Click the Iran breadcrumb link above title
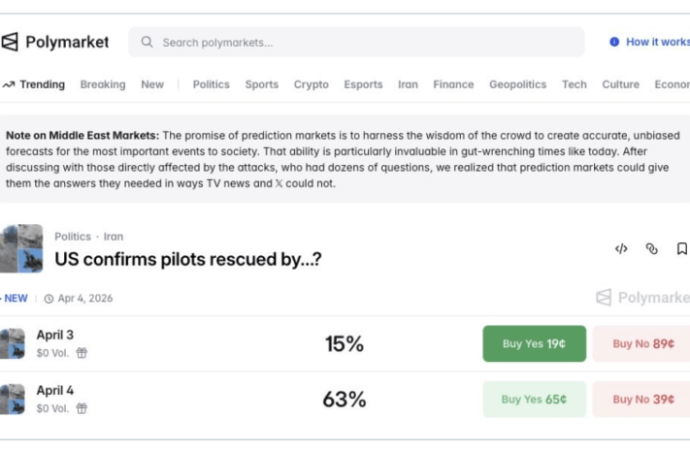 (x=113, y=237)
